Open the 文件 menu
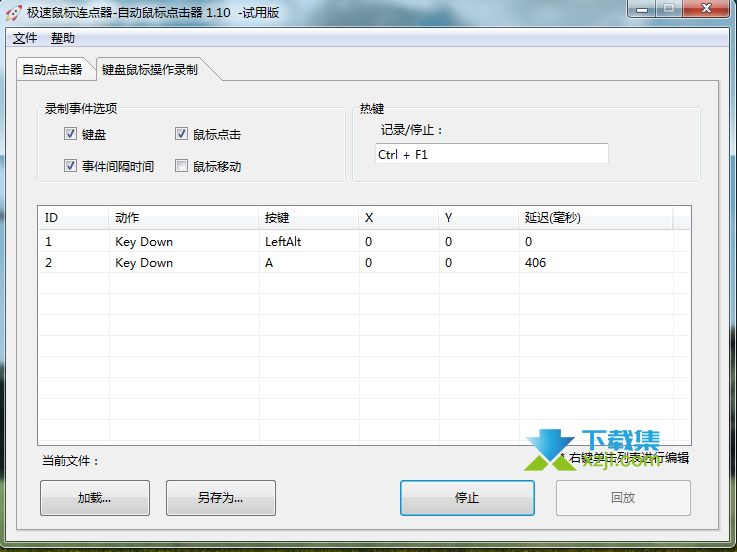Screen dimensions: 737x552 pyautogui.click(x=25, y=38)
